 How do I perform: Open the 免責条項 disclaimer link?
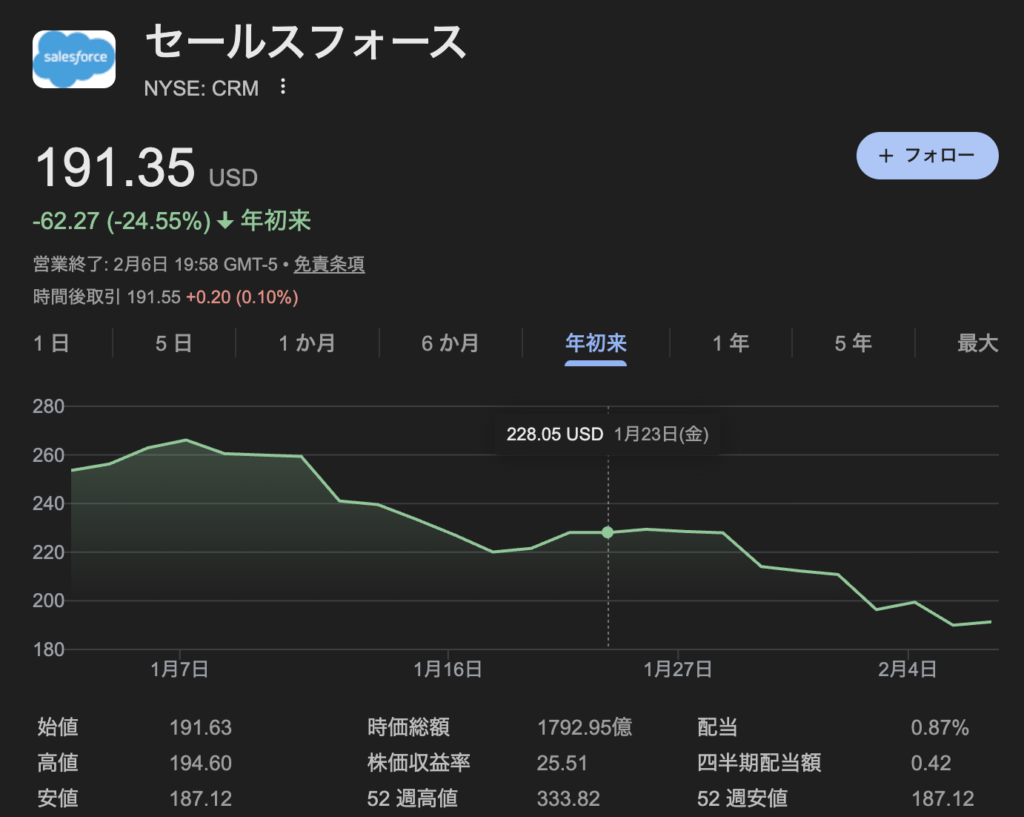click(328, 265)
